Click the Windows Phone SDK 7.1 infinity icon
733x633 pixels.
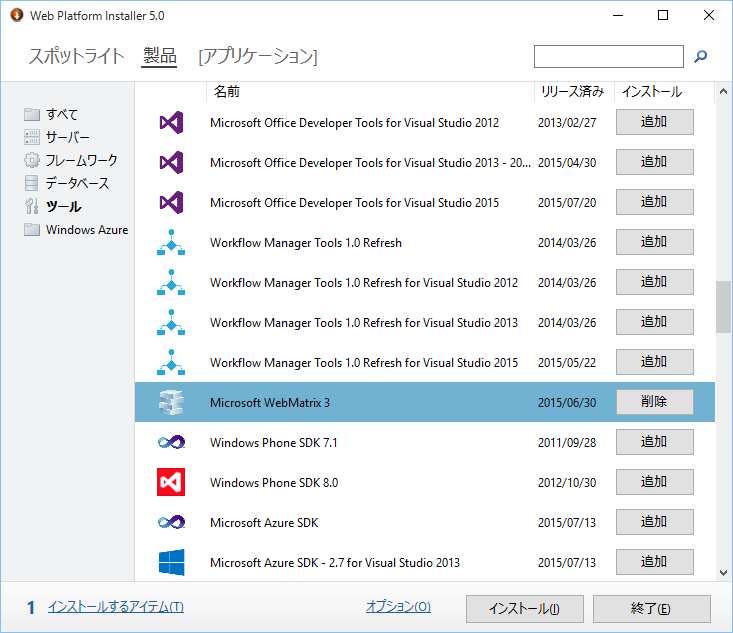(x=171, y=442)
